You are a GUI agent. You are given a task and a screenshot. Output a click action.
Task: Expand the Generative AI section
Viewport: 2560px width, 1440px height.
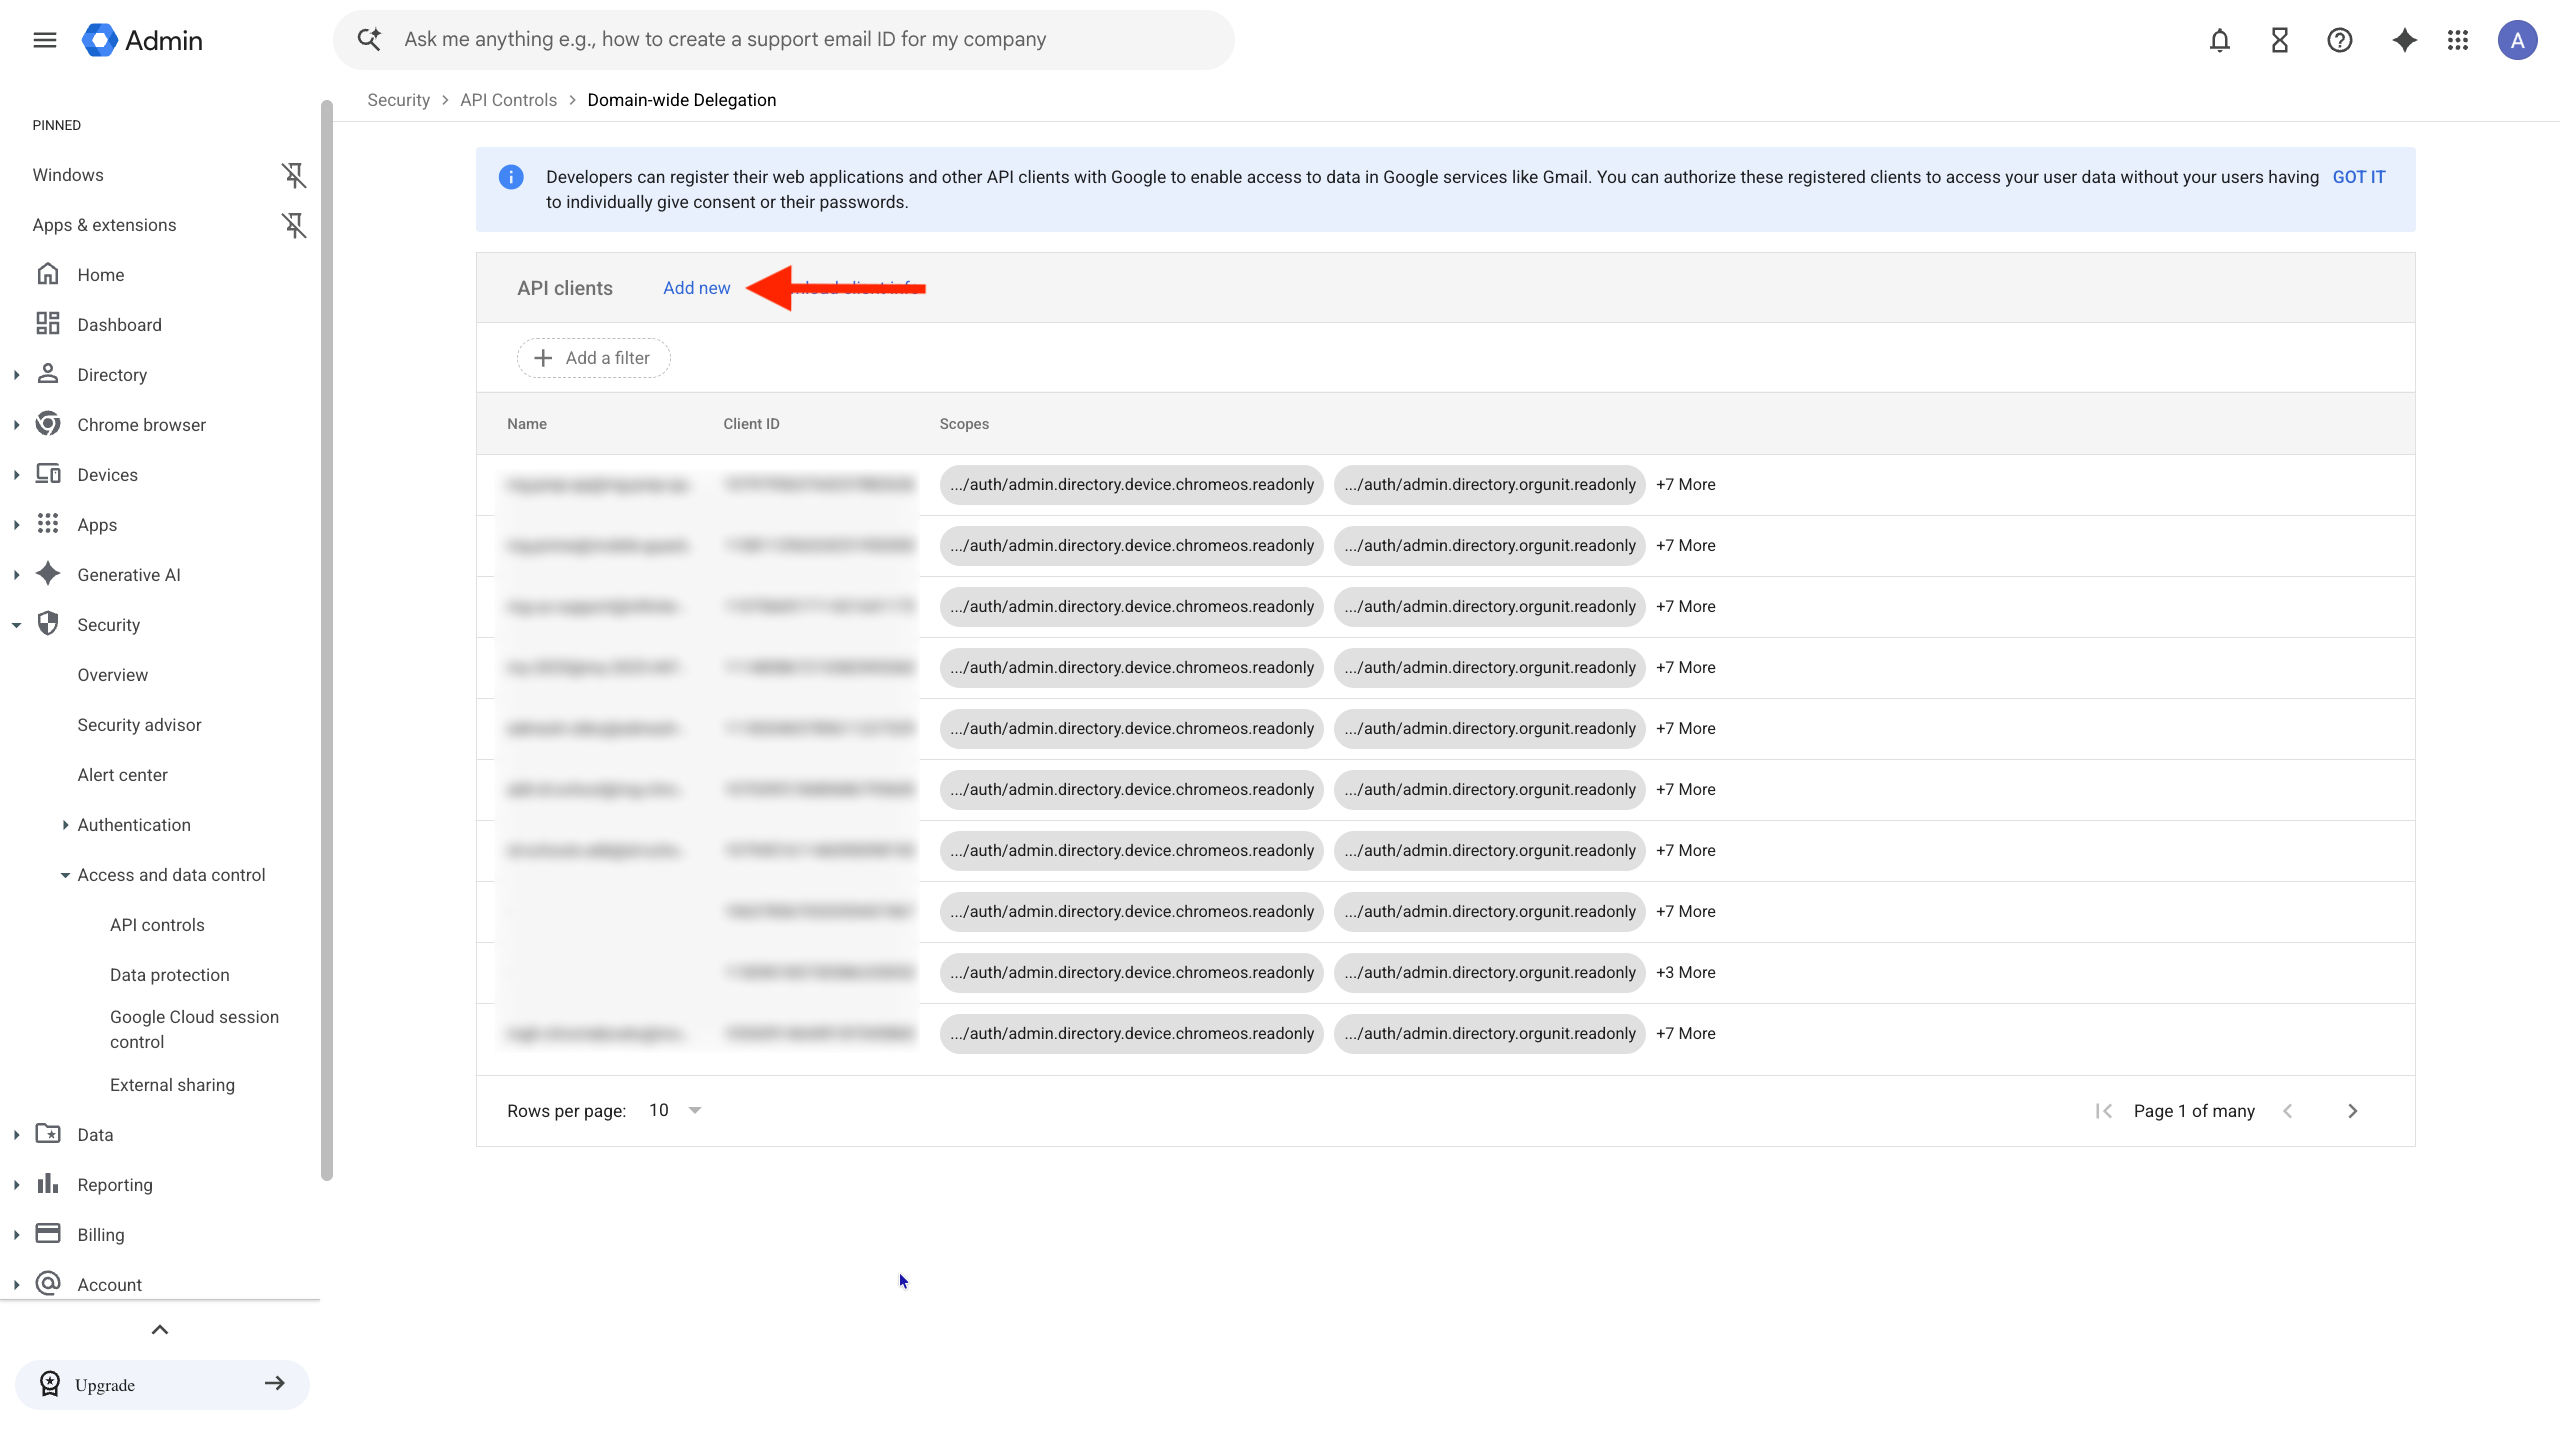(x=17, y=575)
